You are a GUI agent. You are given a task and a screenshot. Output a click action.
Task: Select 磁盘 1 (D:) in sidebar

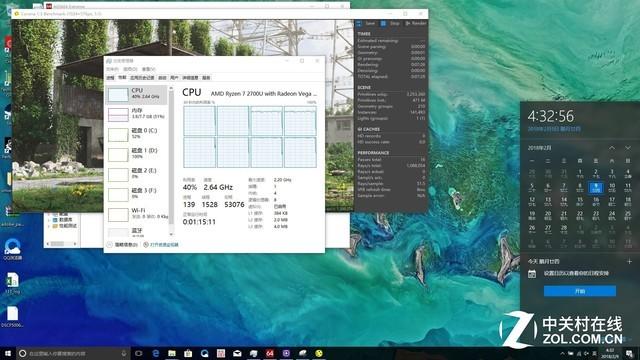pyautogui.click(x=136, y=154)
